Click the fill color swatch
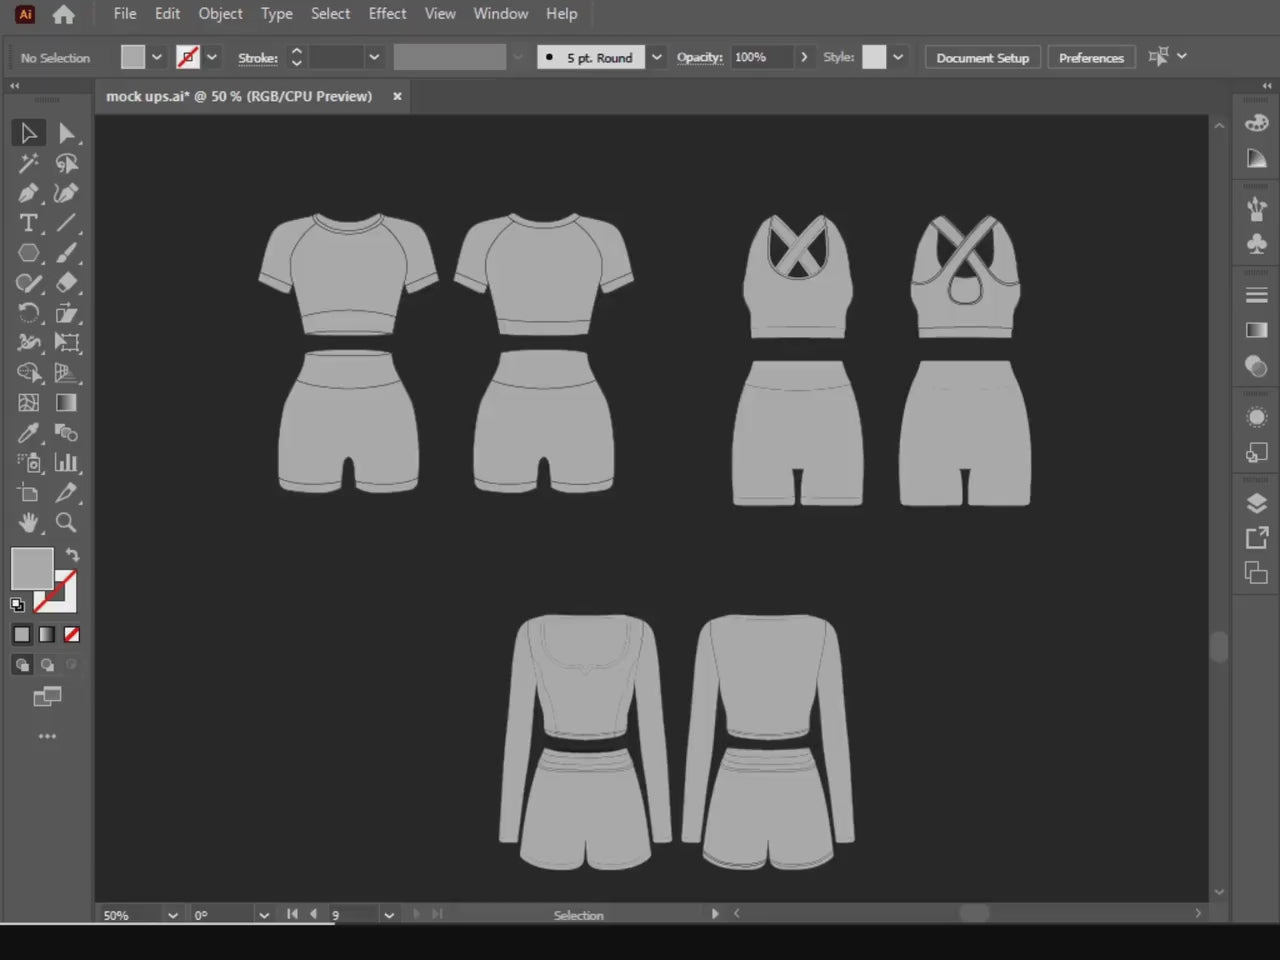1280x960 pixels. (x=133, y=57)
